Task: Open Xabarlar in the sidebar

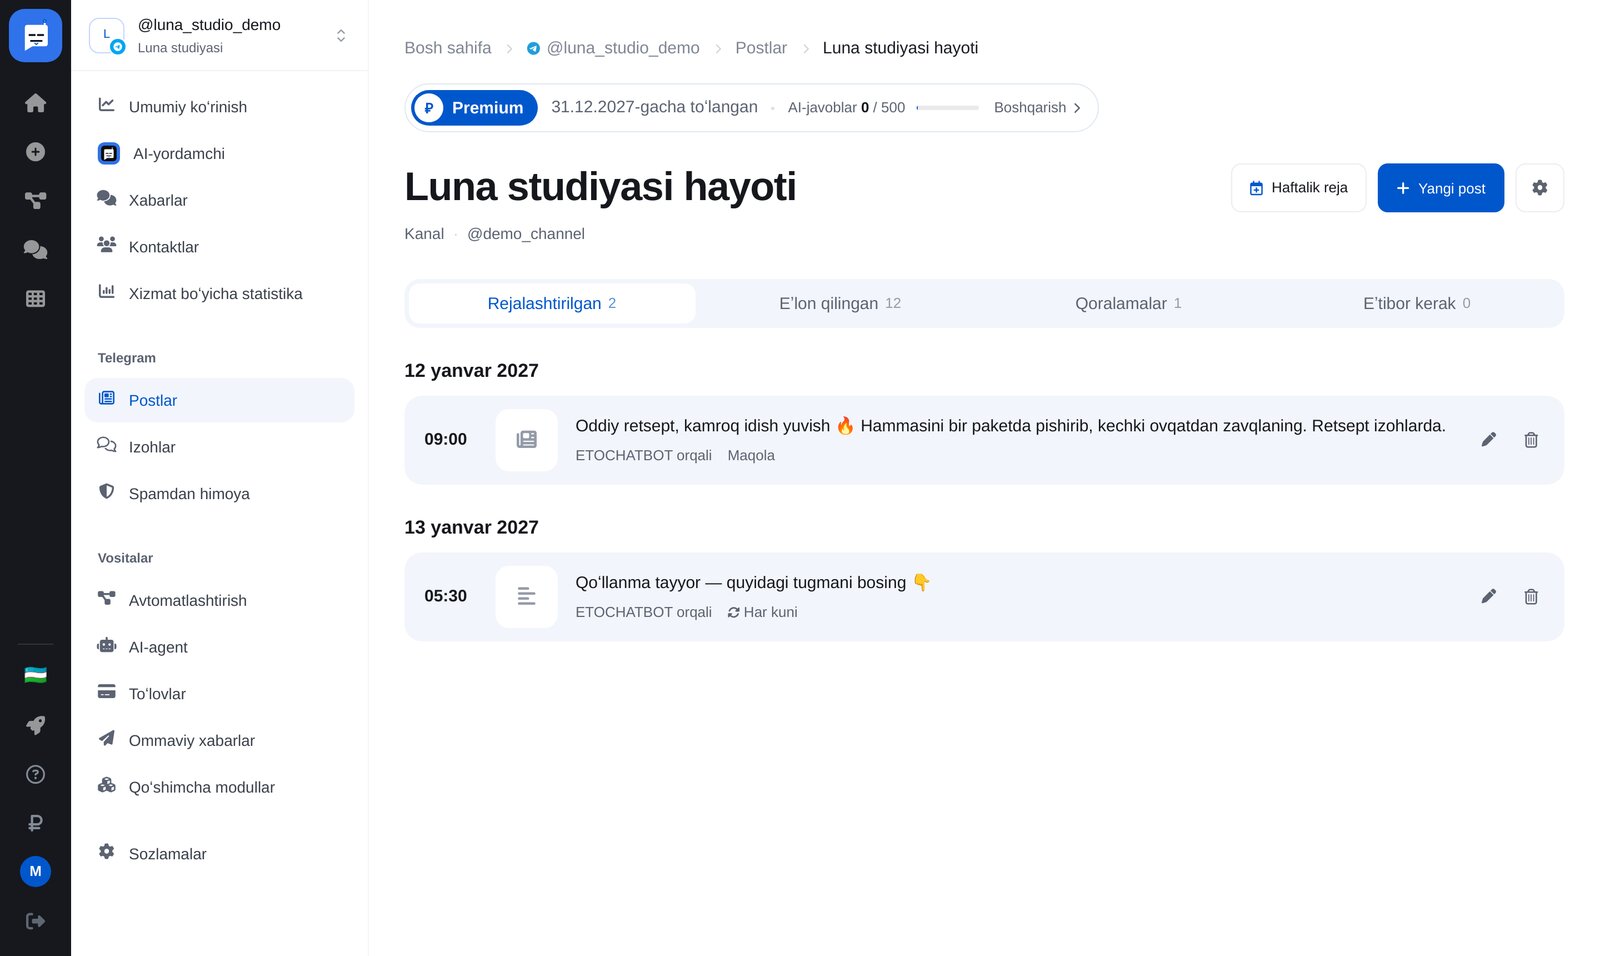Action: (219, 200)
